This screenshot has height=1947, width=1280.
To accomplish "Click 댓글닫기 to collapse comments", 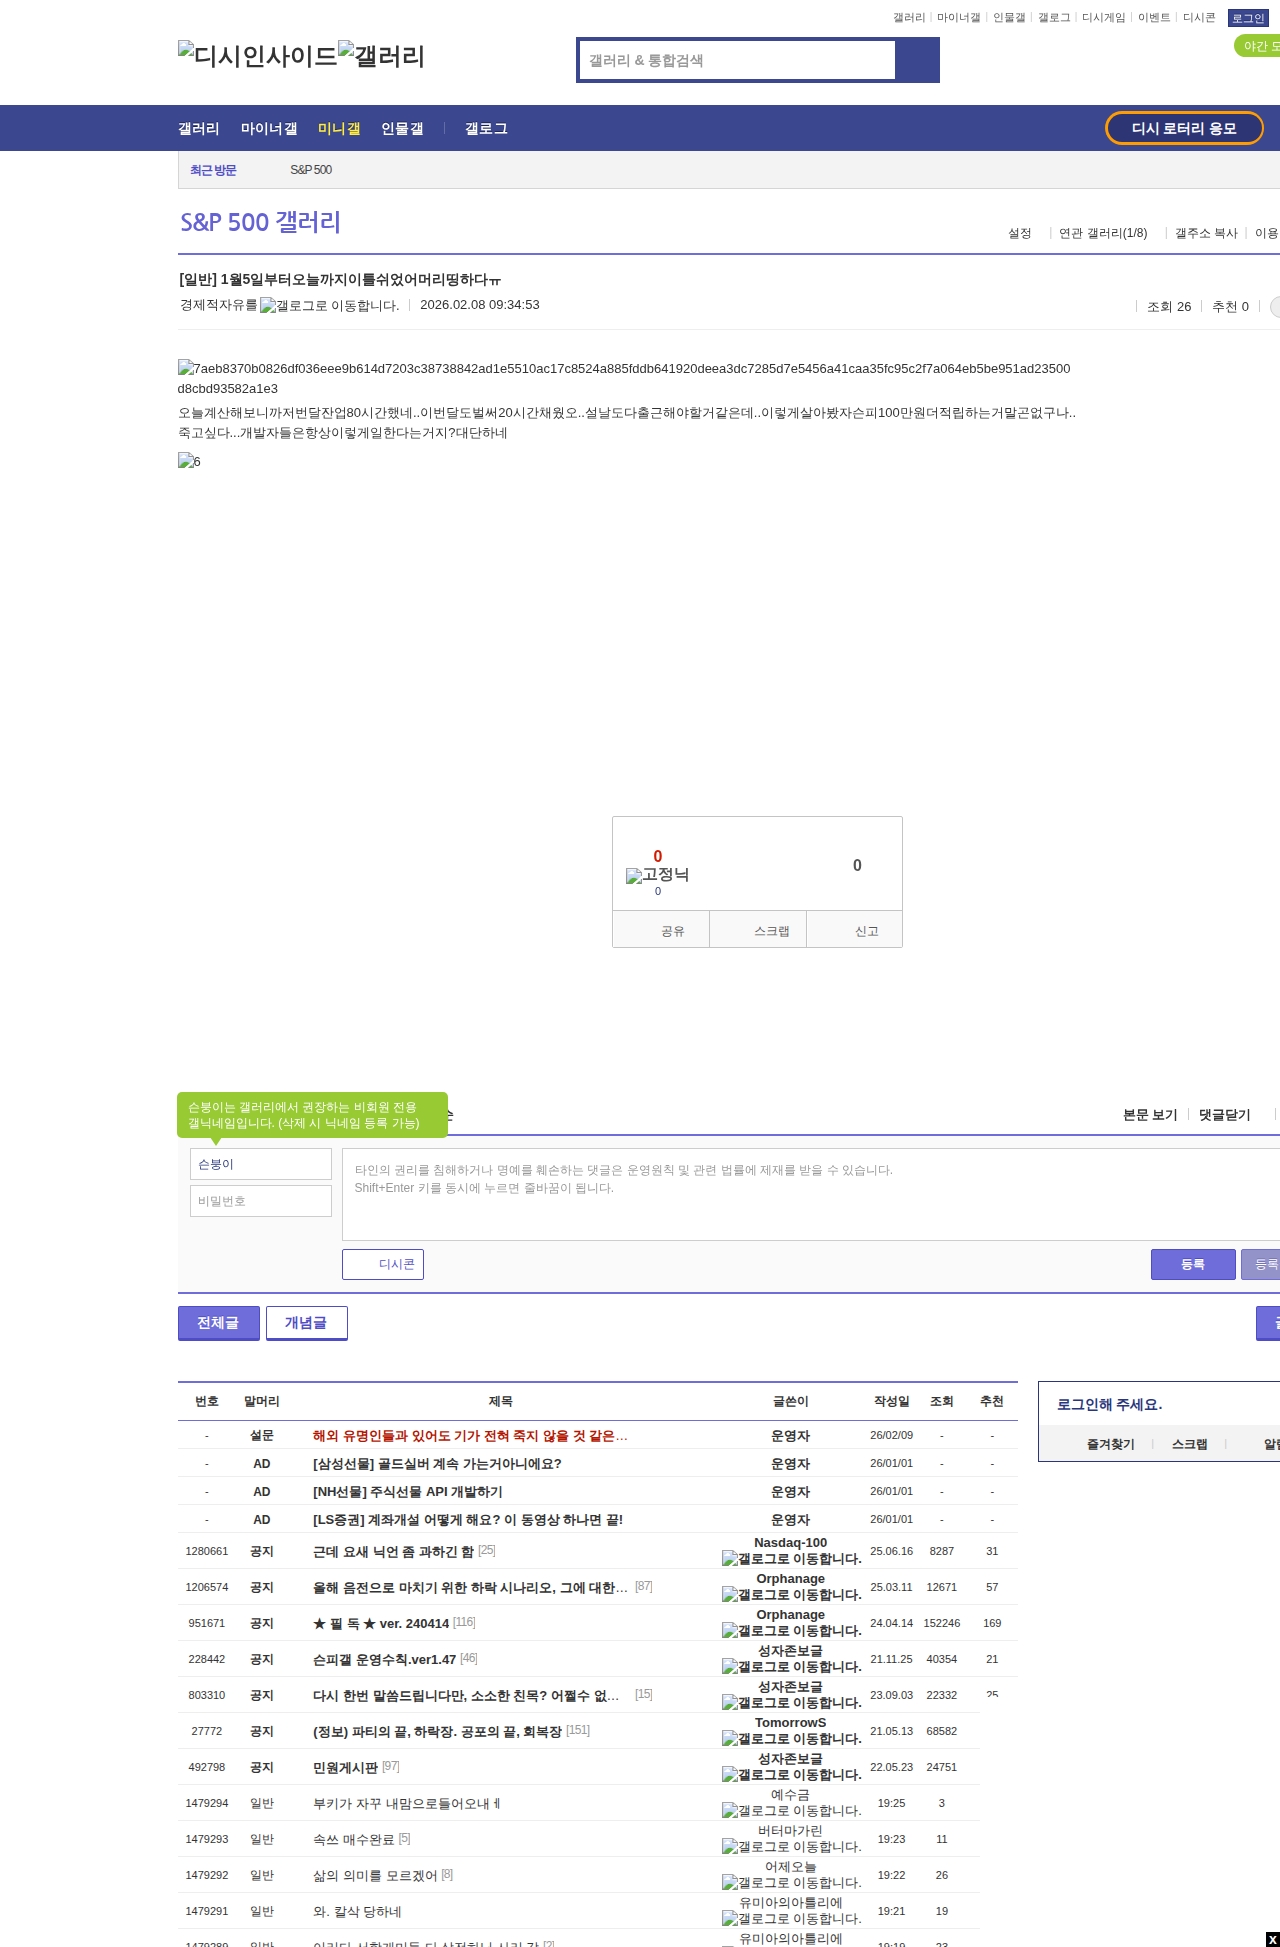I will 1225,1115.
